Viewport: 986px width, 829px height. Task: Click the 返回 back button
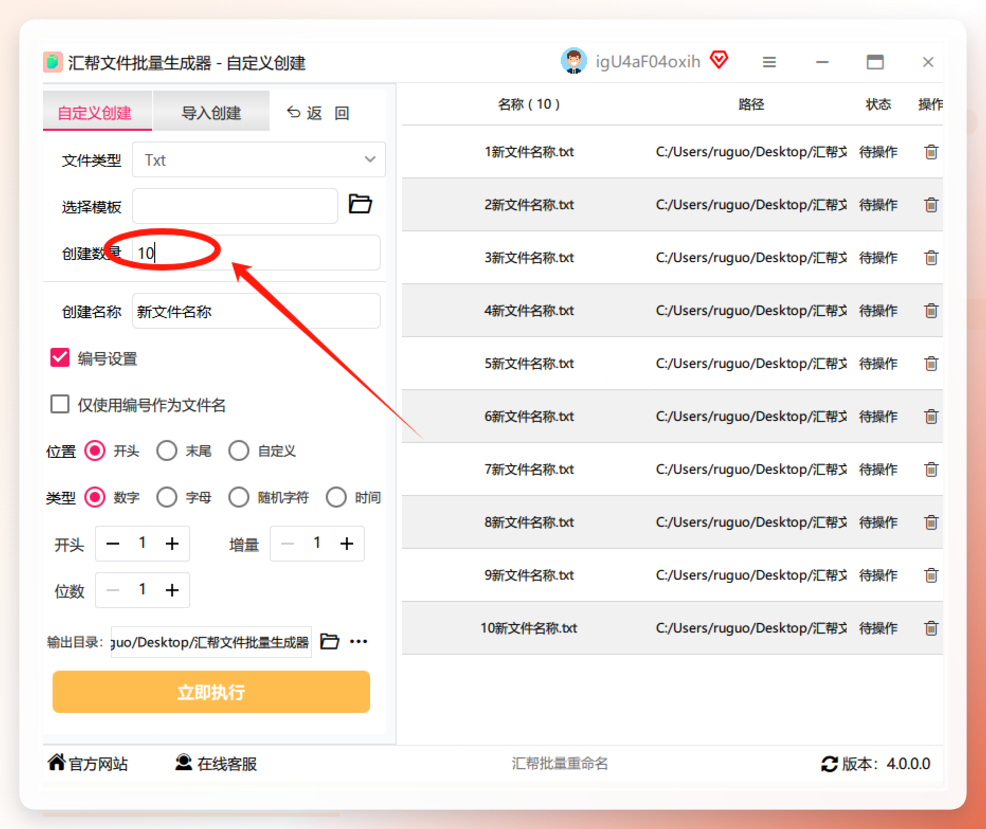point(318,113)
